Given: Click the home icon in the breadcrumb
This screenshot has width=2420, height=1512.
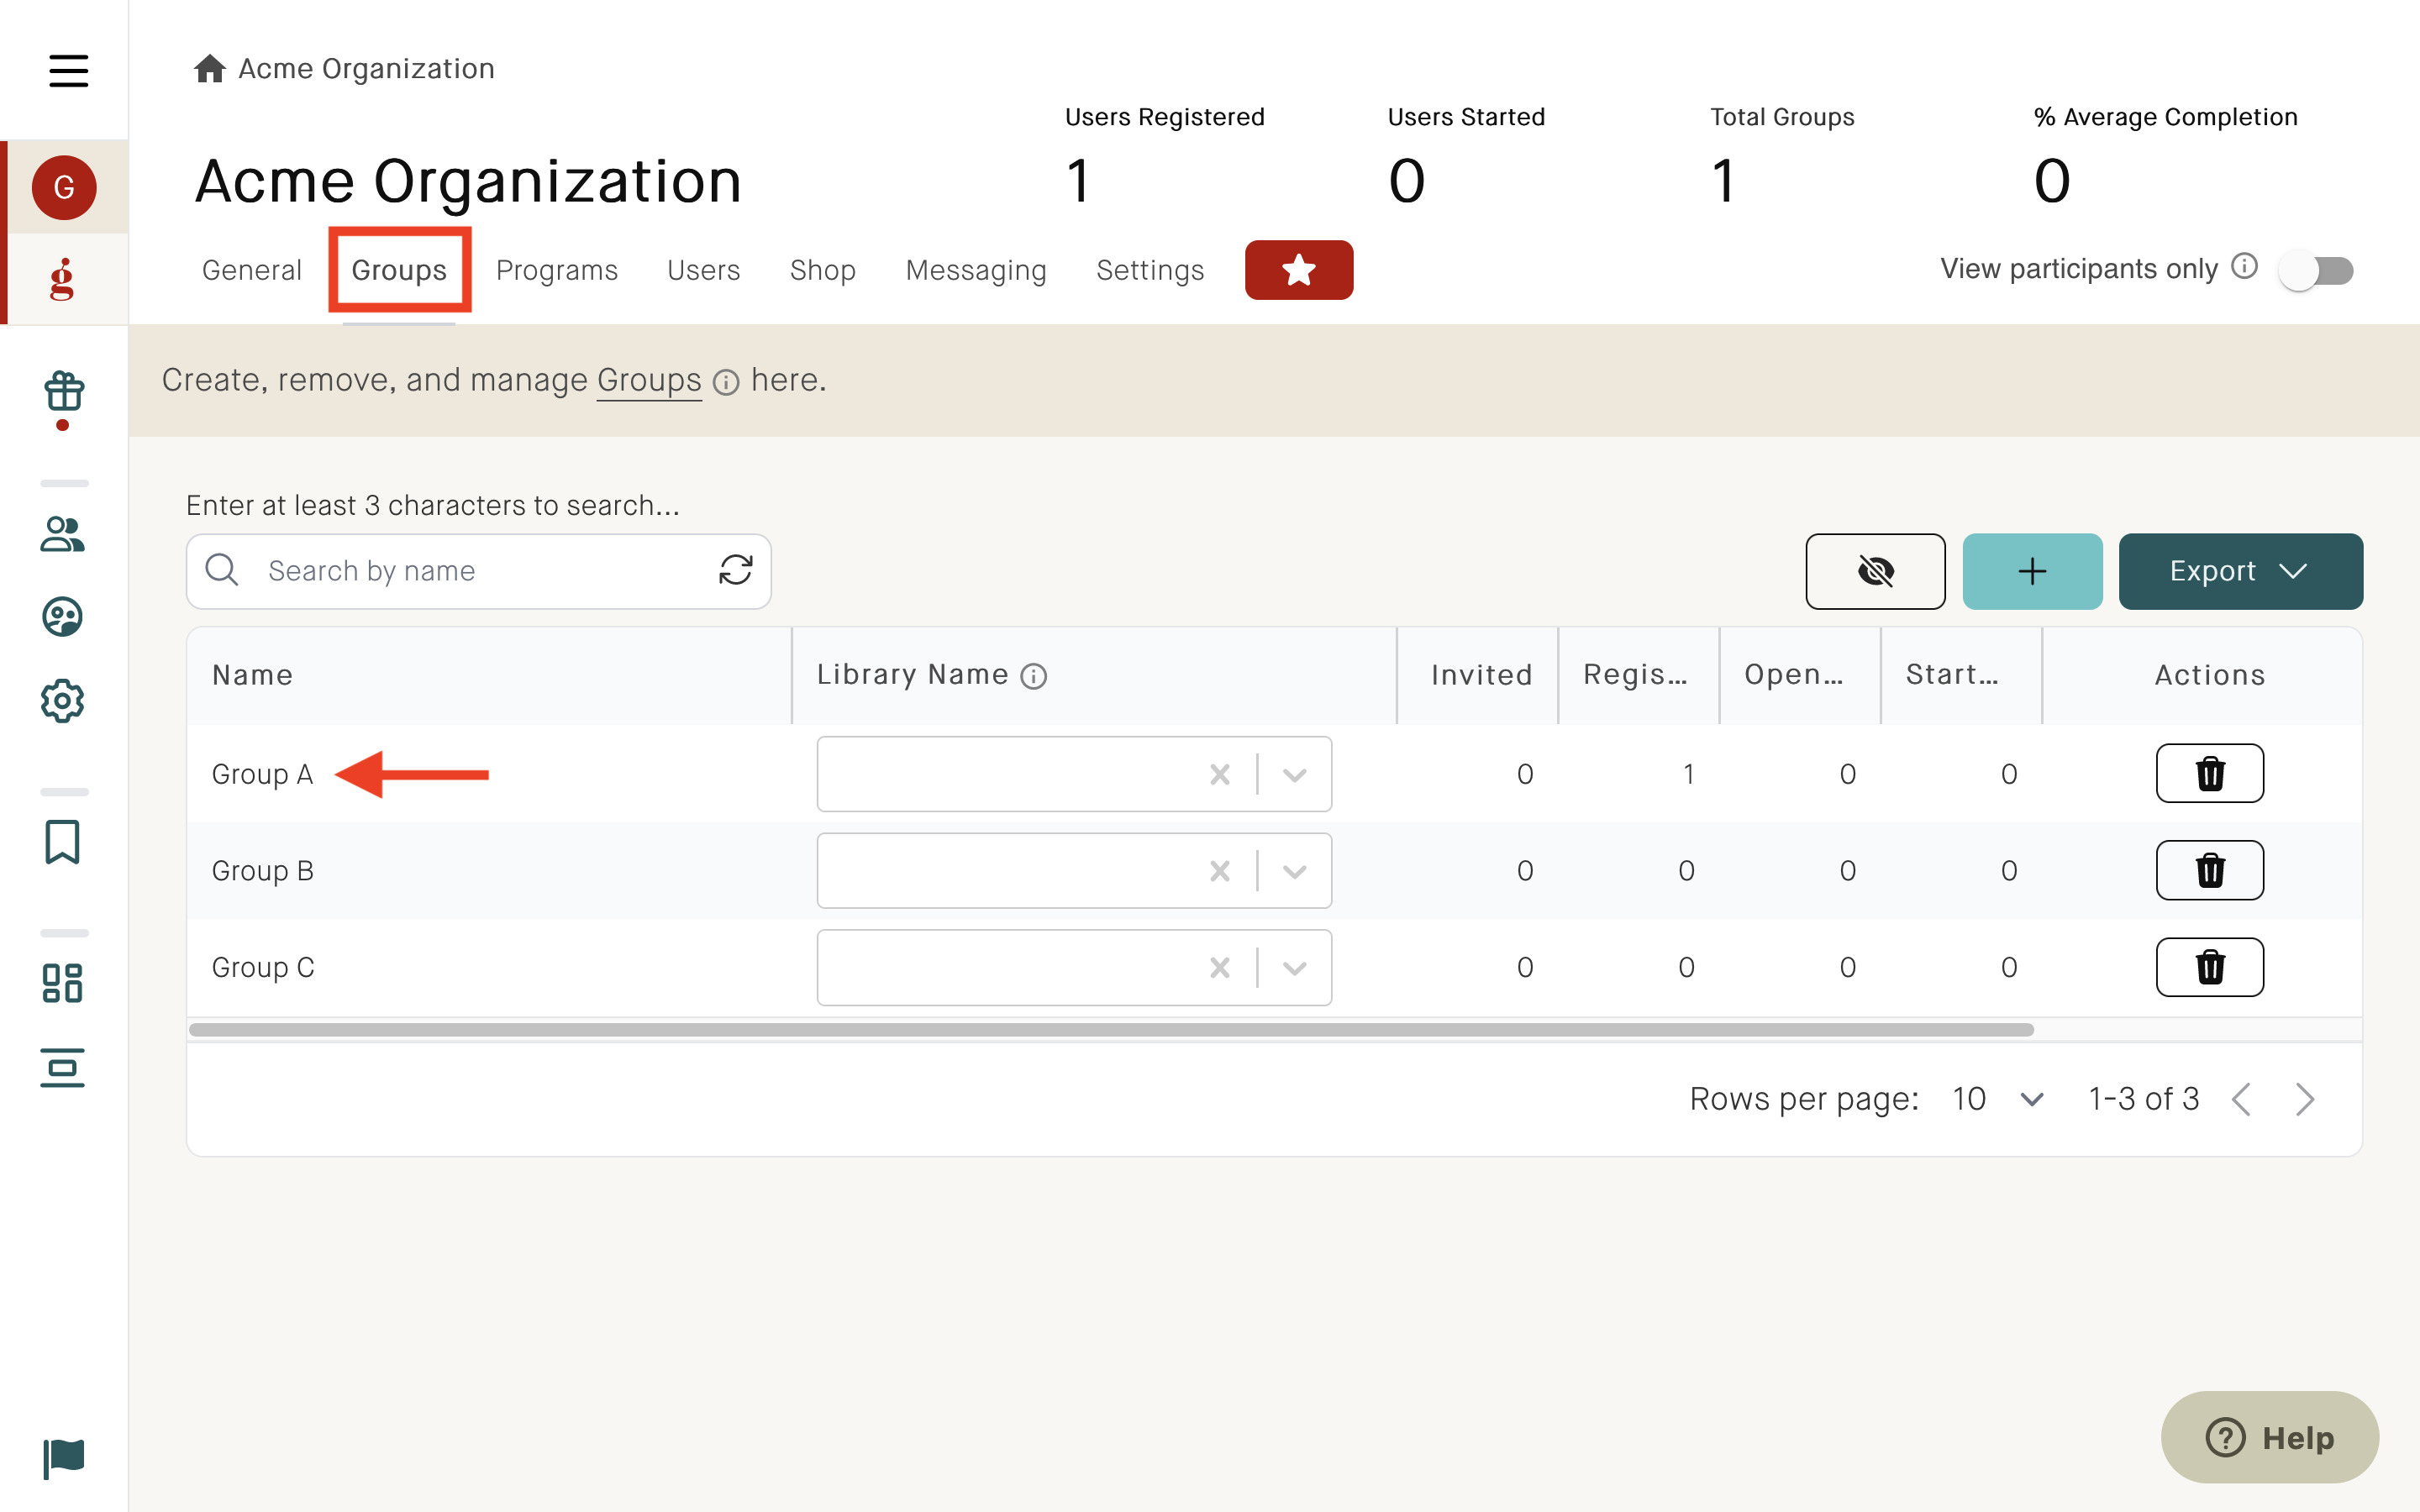Looking at the screenshot, I should [x=209, y=68].
